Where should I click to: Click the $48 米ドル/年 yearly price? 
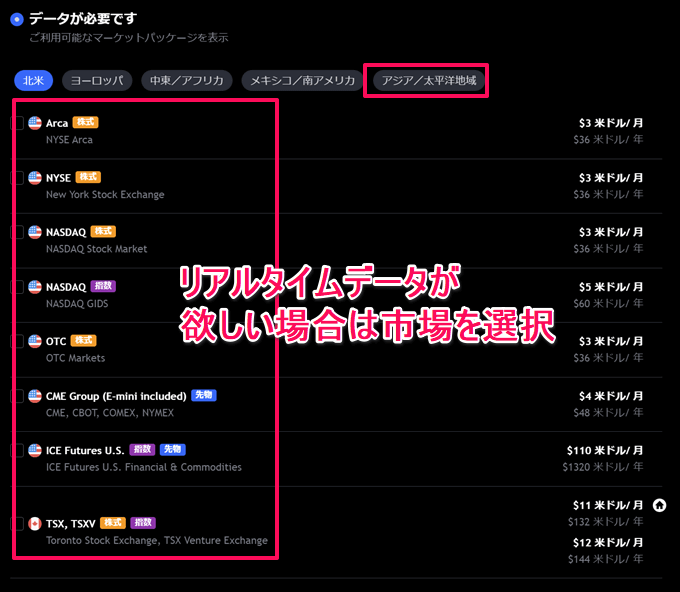608,413
